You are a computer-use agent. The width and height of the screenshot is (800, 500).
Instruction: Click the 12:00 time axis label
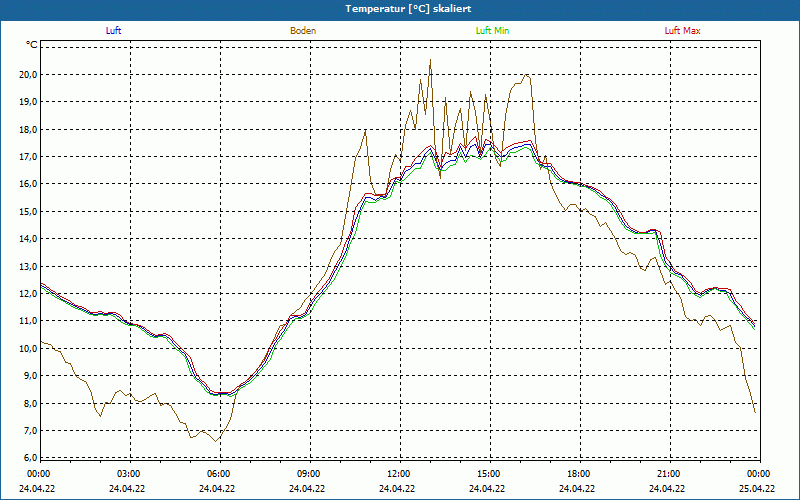coord(399,474)
